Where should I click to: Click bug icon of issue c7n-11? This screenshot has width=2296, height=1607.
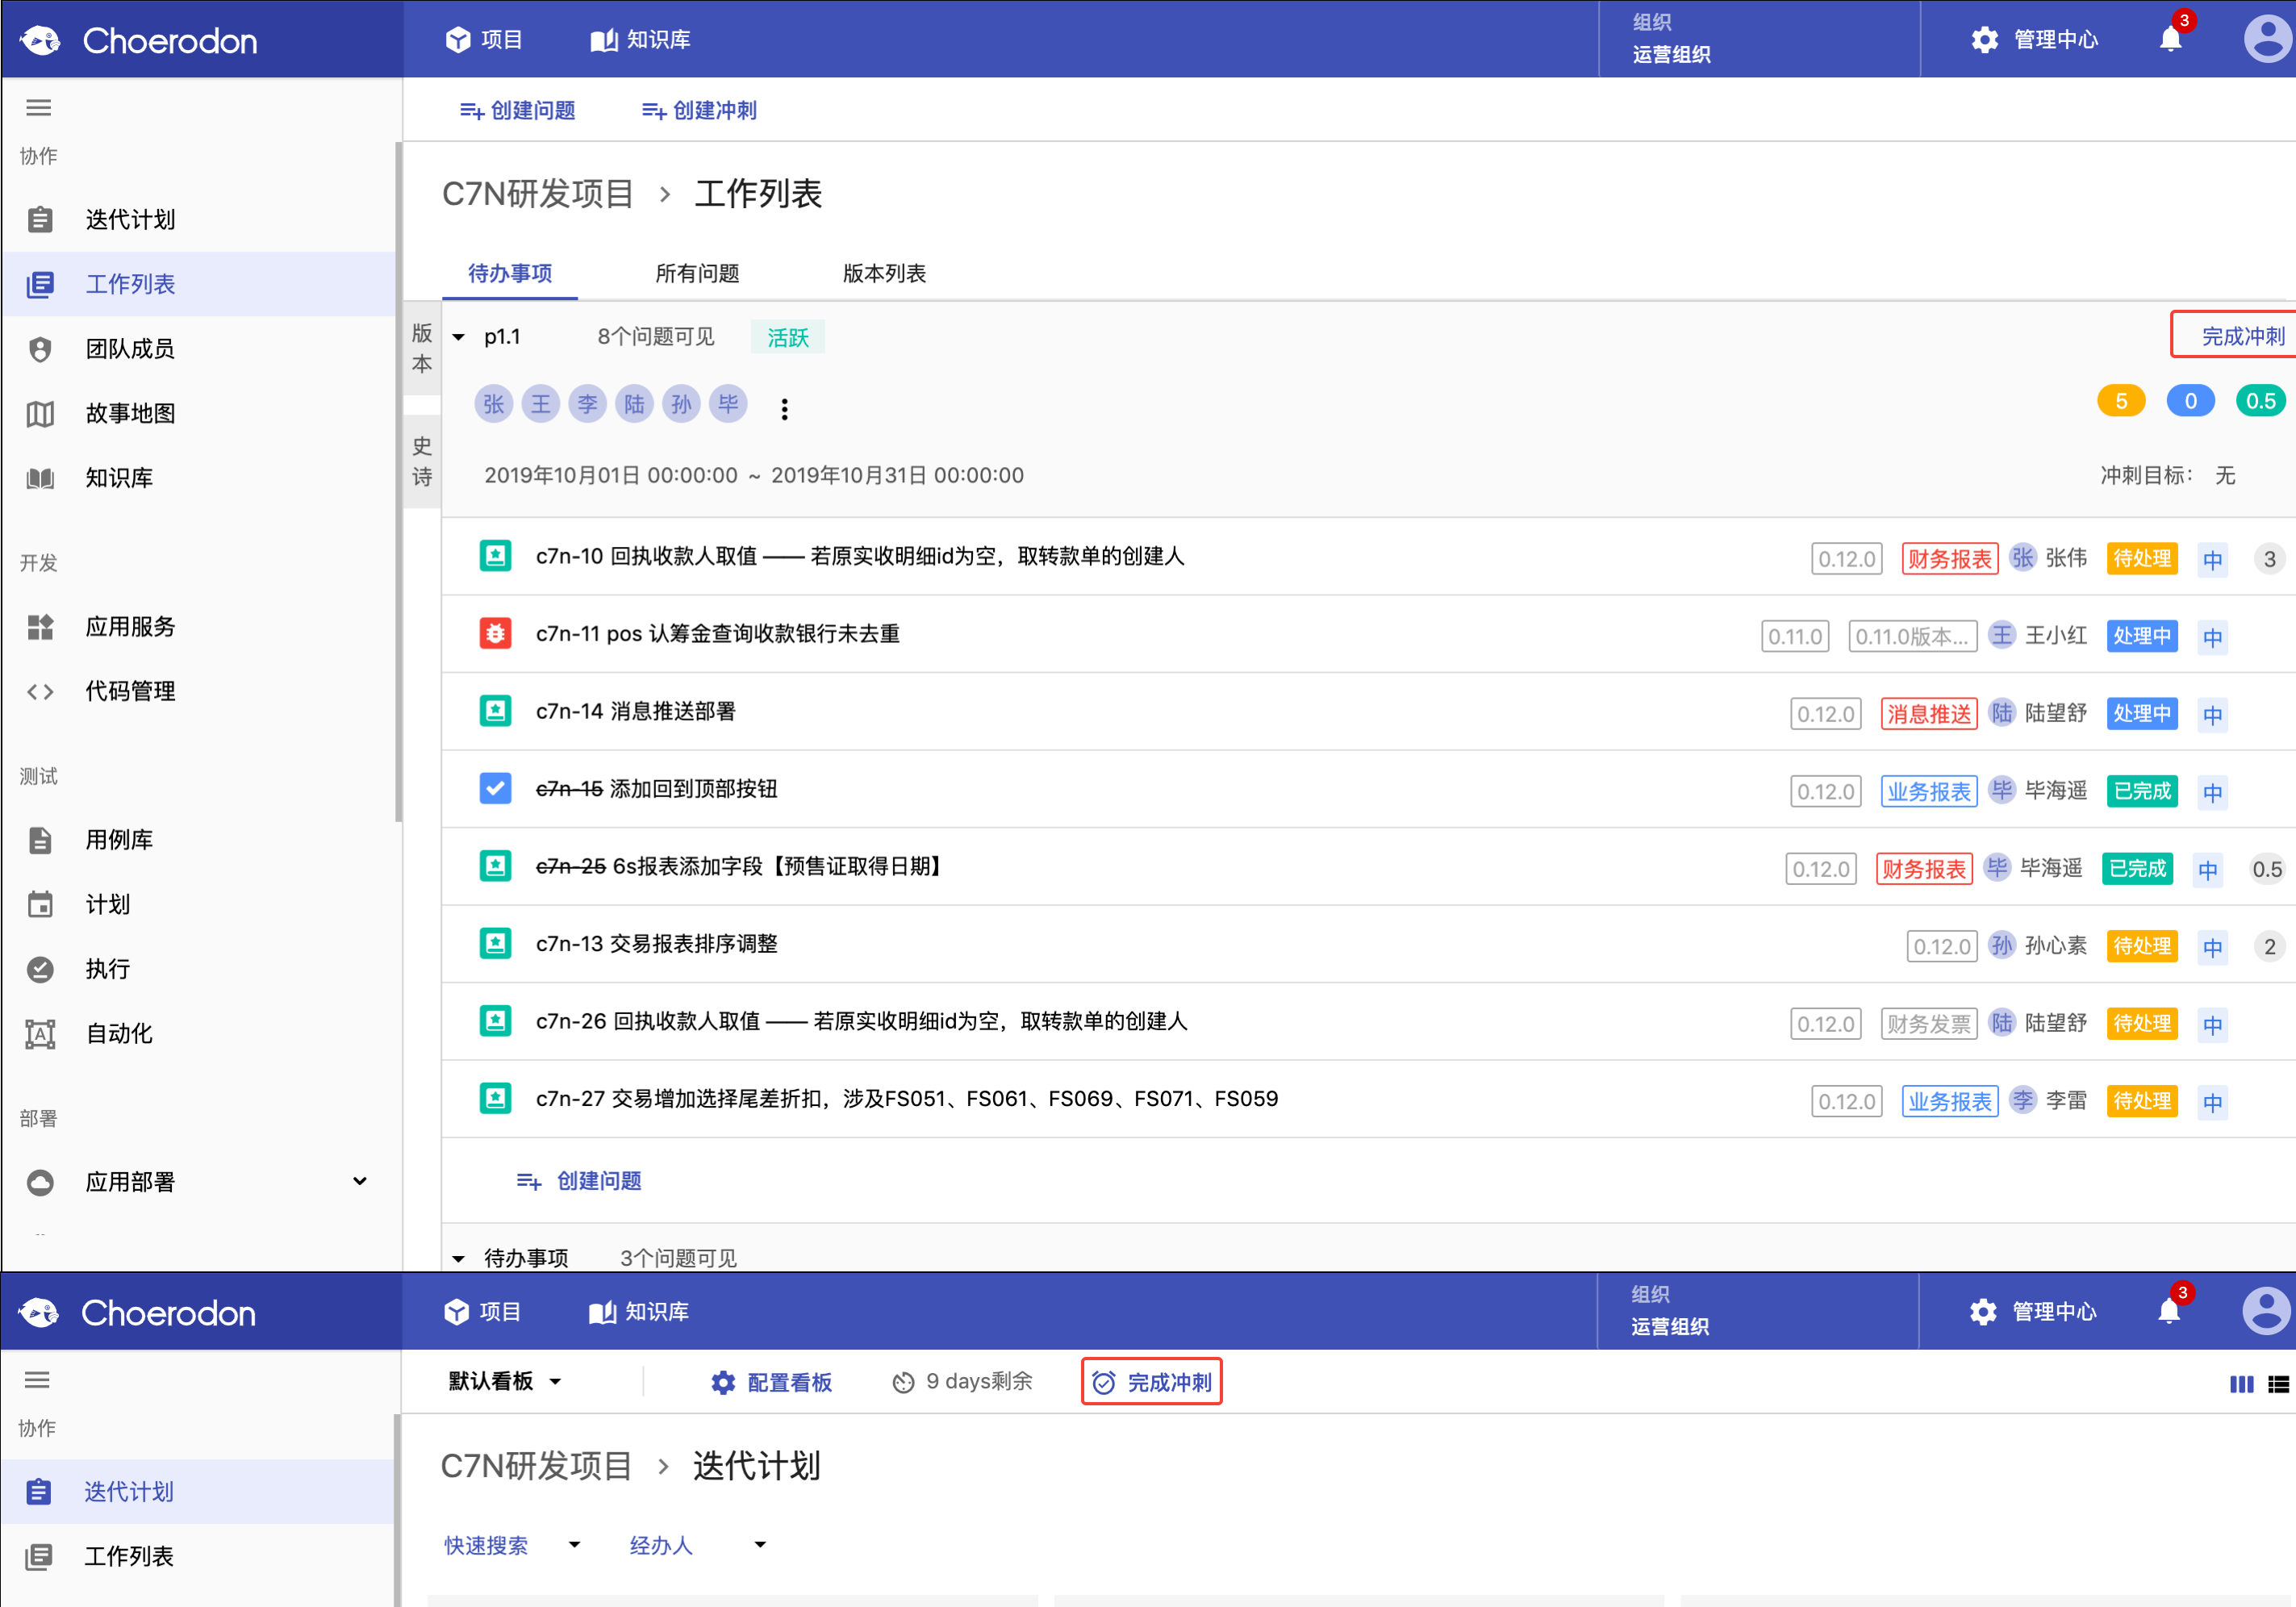click(x=496, y=633)
